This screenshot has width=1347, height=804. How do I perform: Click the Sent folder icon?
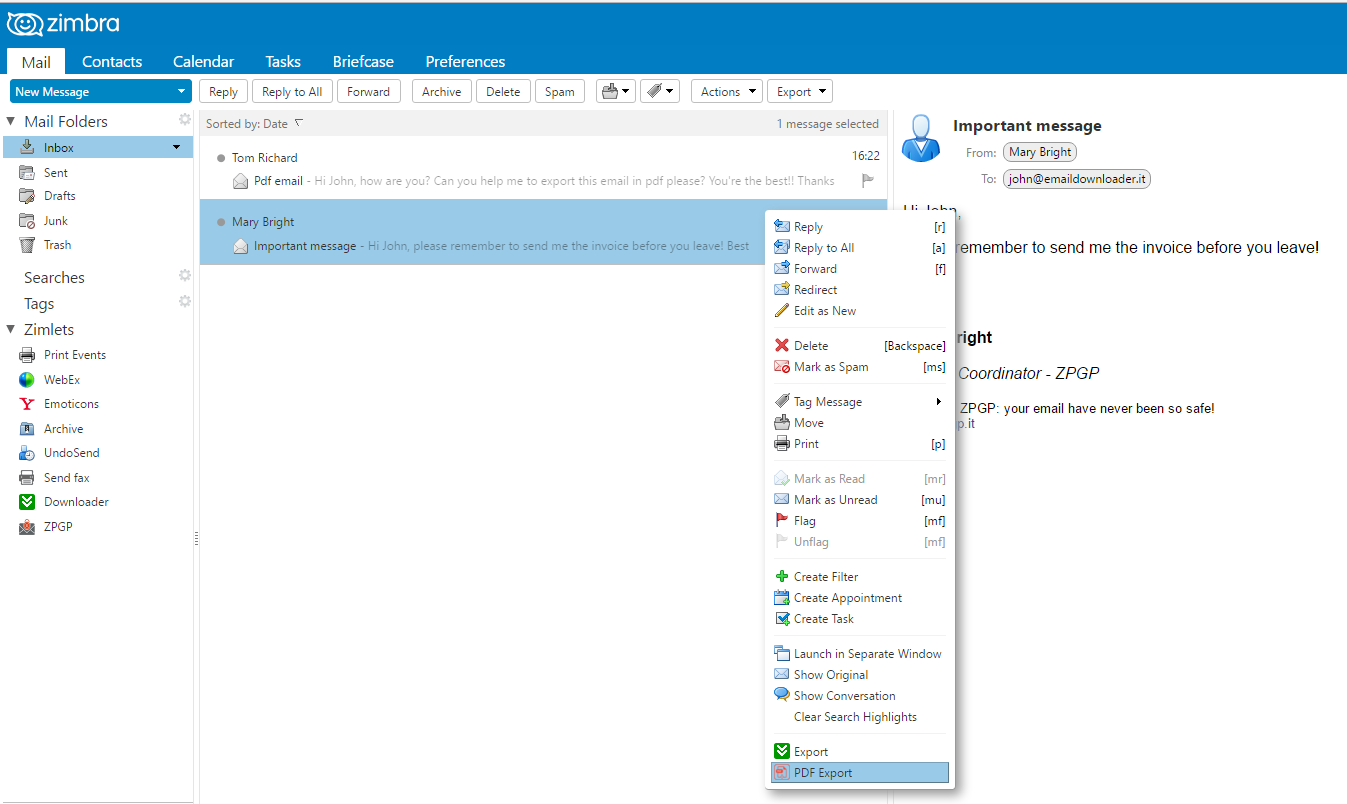[27, 173]
